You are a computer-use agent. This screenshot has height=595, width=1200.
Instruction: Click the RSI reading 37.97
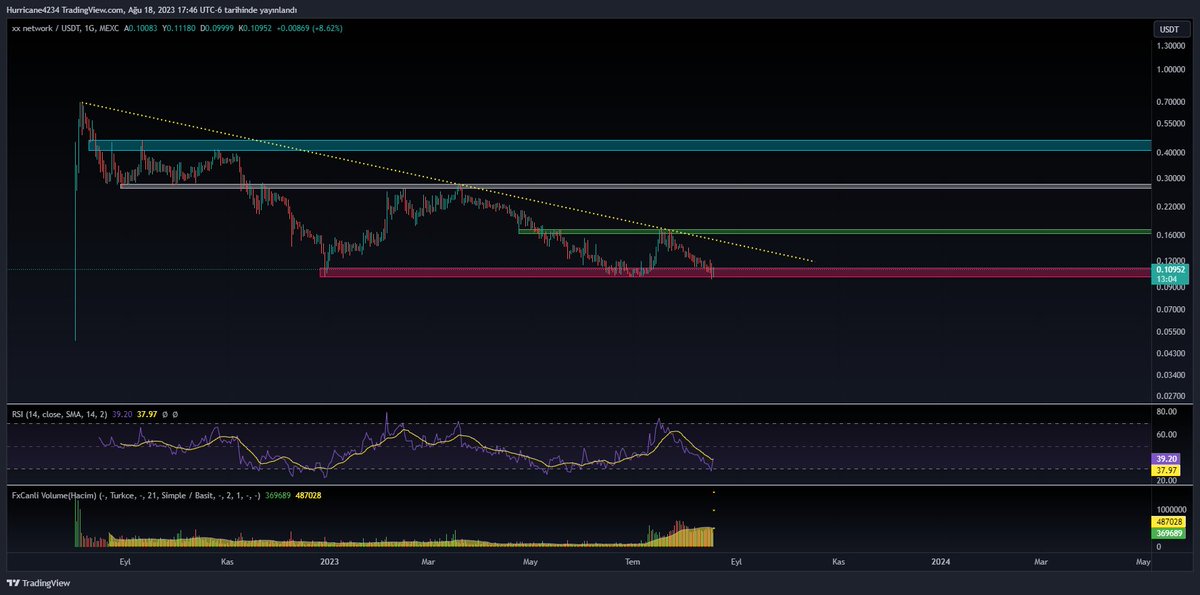(146, 413)
